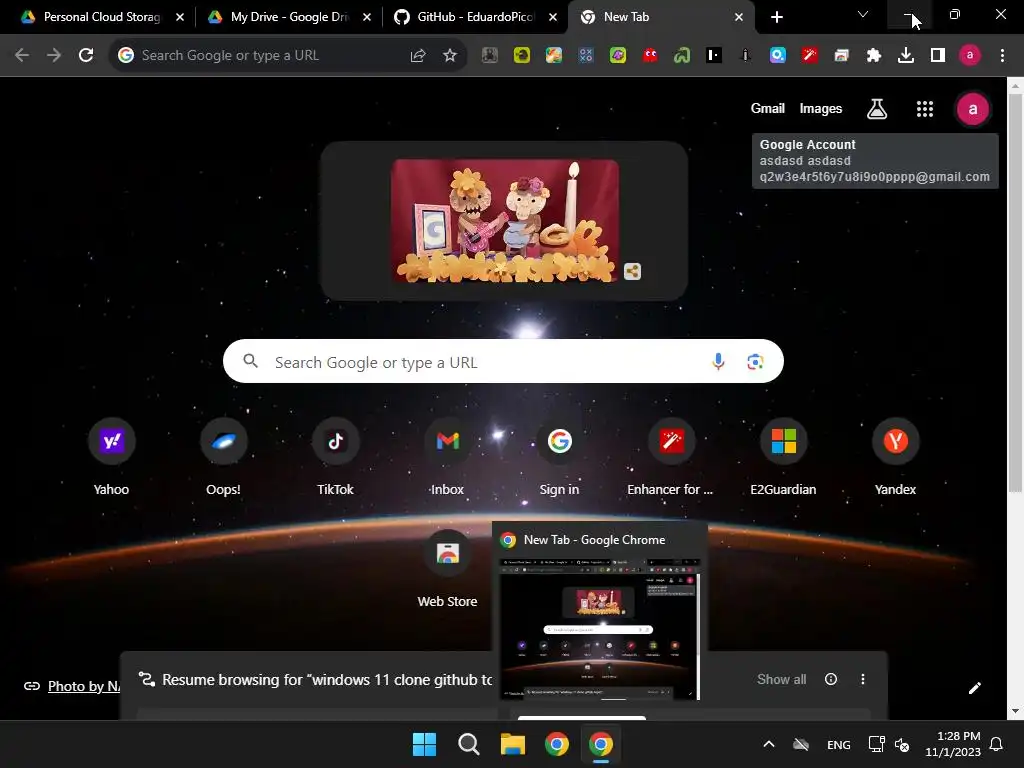Open the Resume browsing card three-dot menu
Screen dimensions: 1024x768
point(863,679)
